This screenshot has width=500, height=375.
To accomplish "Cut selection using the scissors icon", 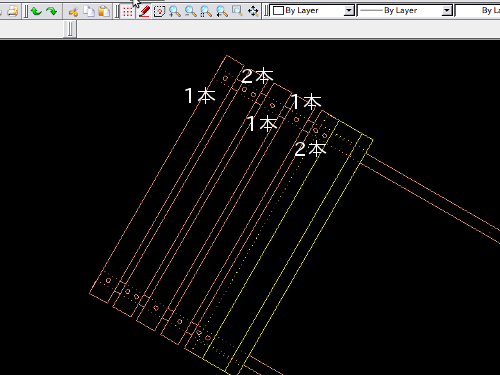I will click(x=73, y=12).
